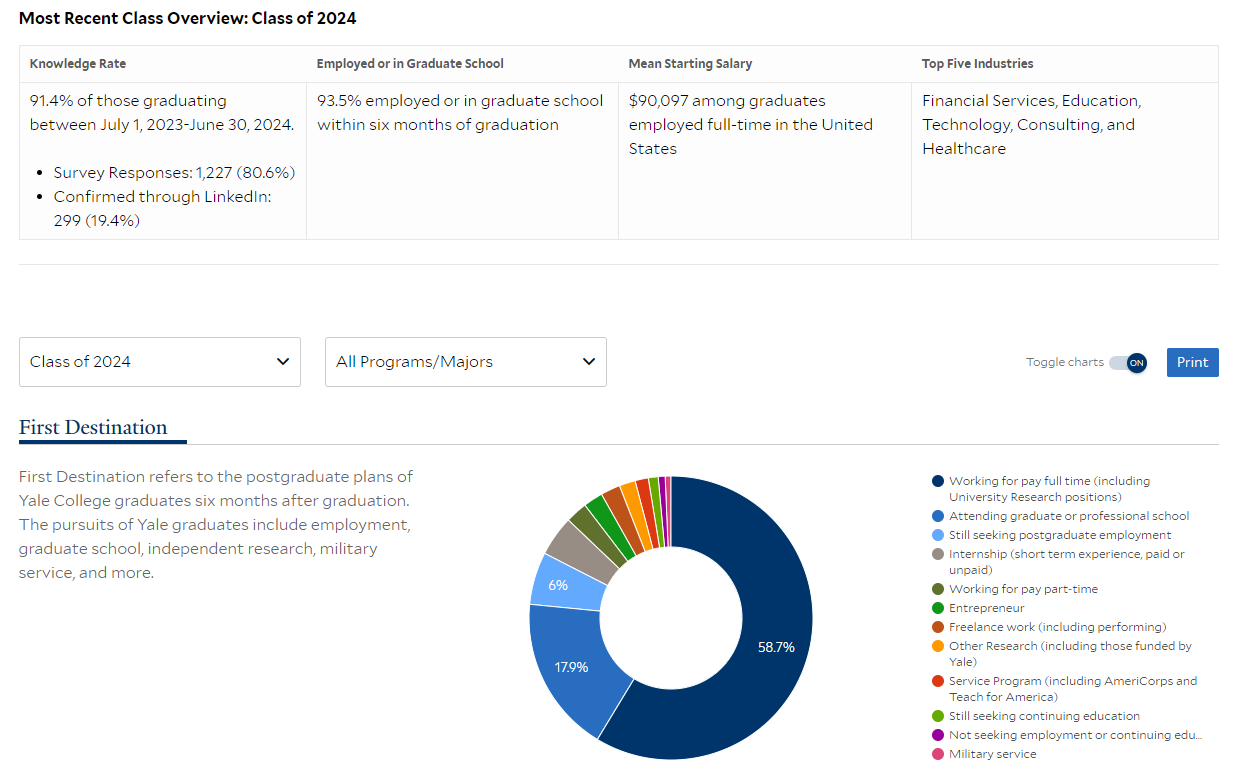
Task: Toggle the Other Research legend item
Action: pyautogui.click(x=1069, y=646)
